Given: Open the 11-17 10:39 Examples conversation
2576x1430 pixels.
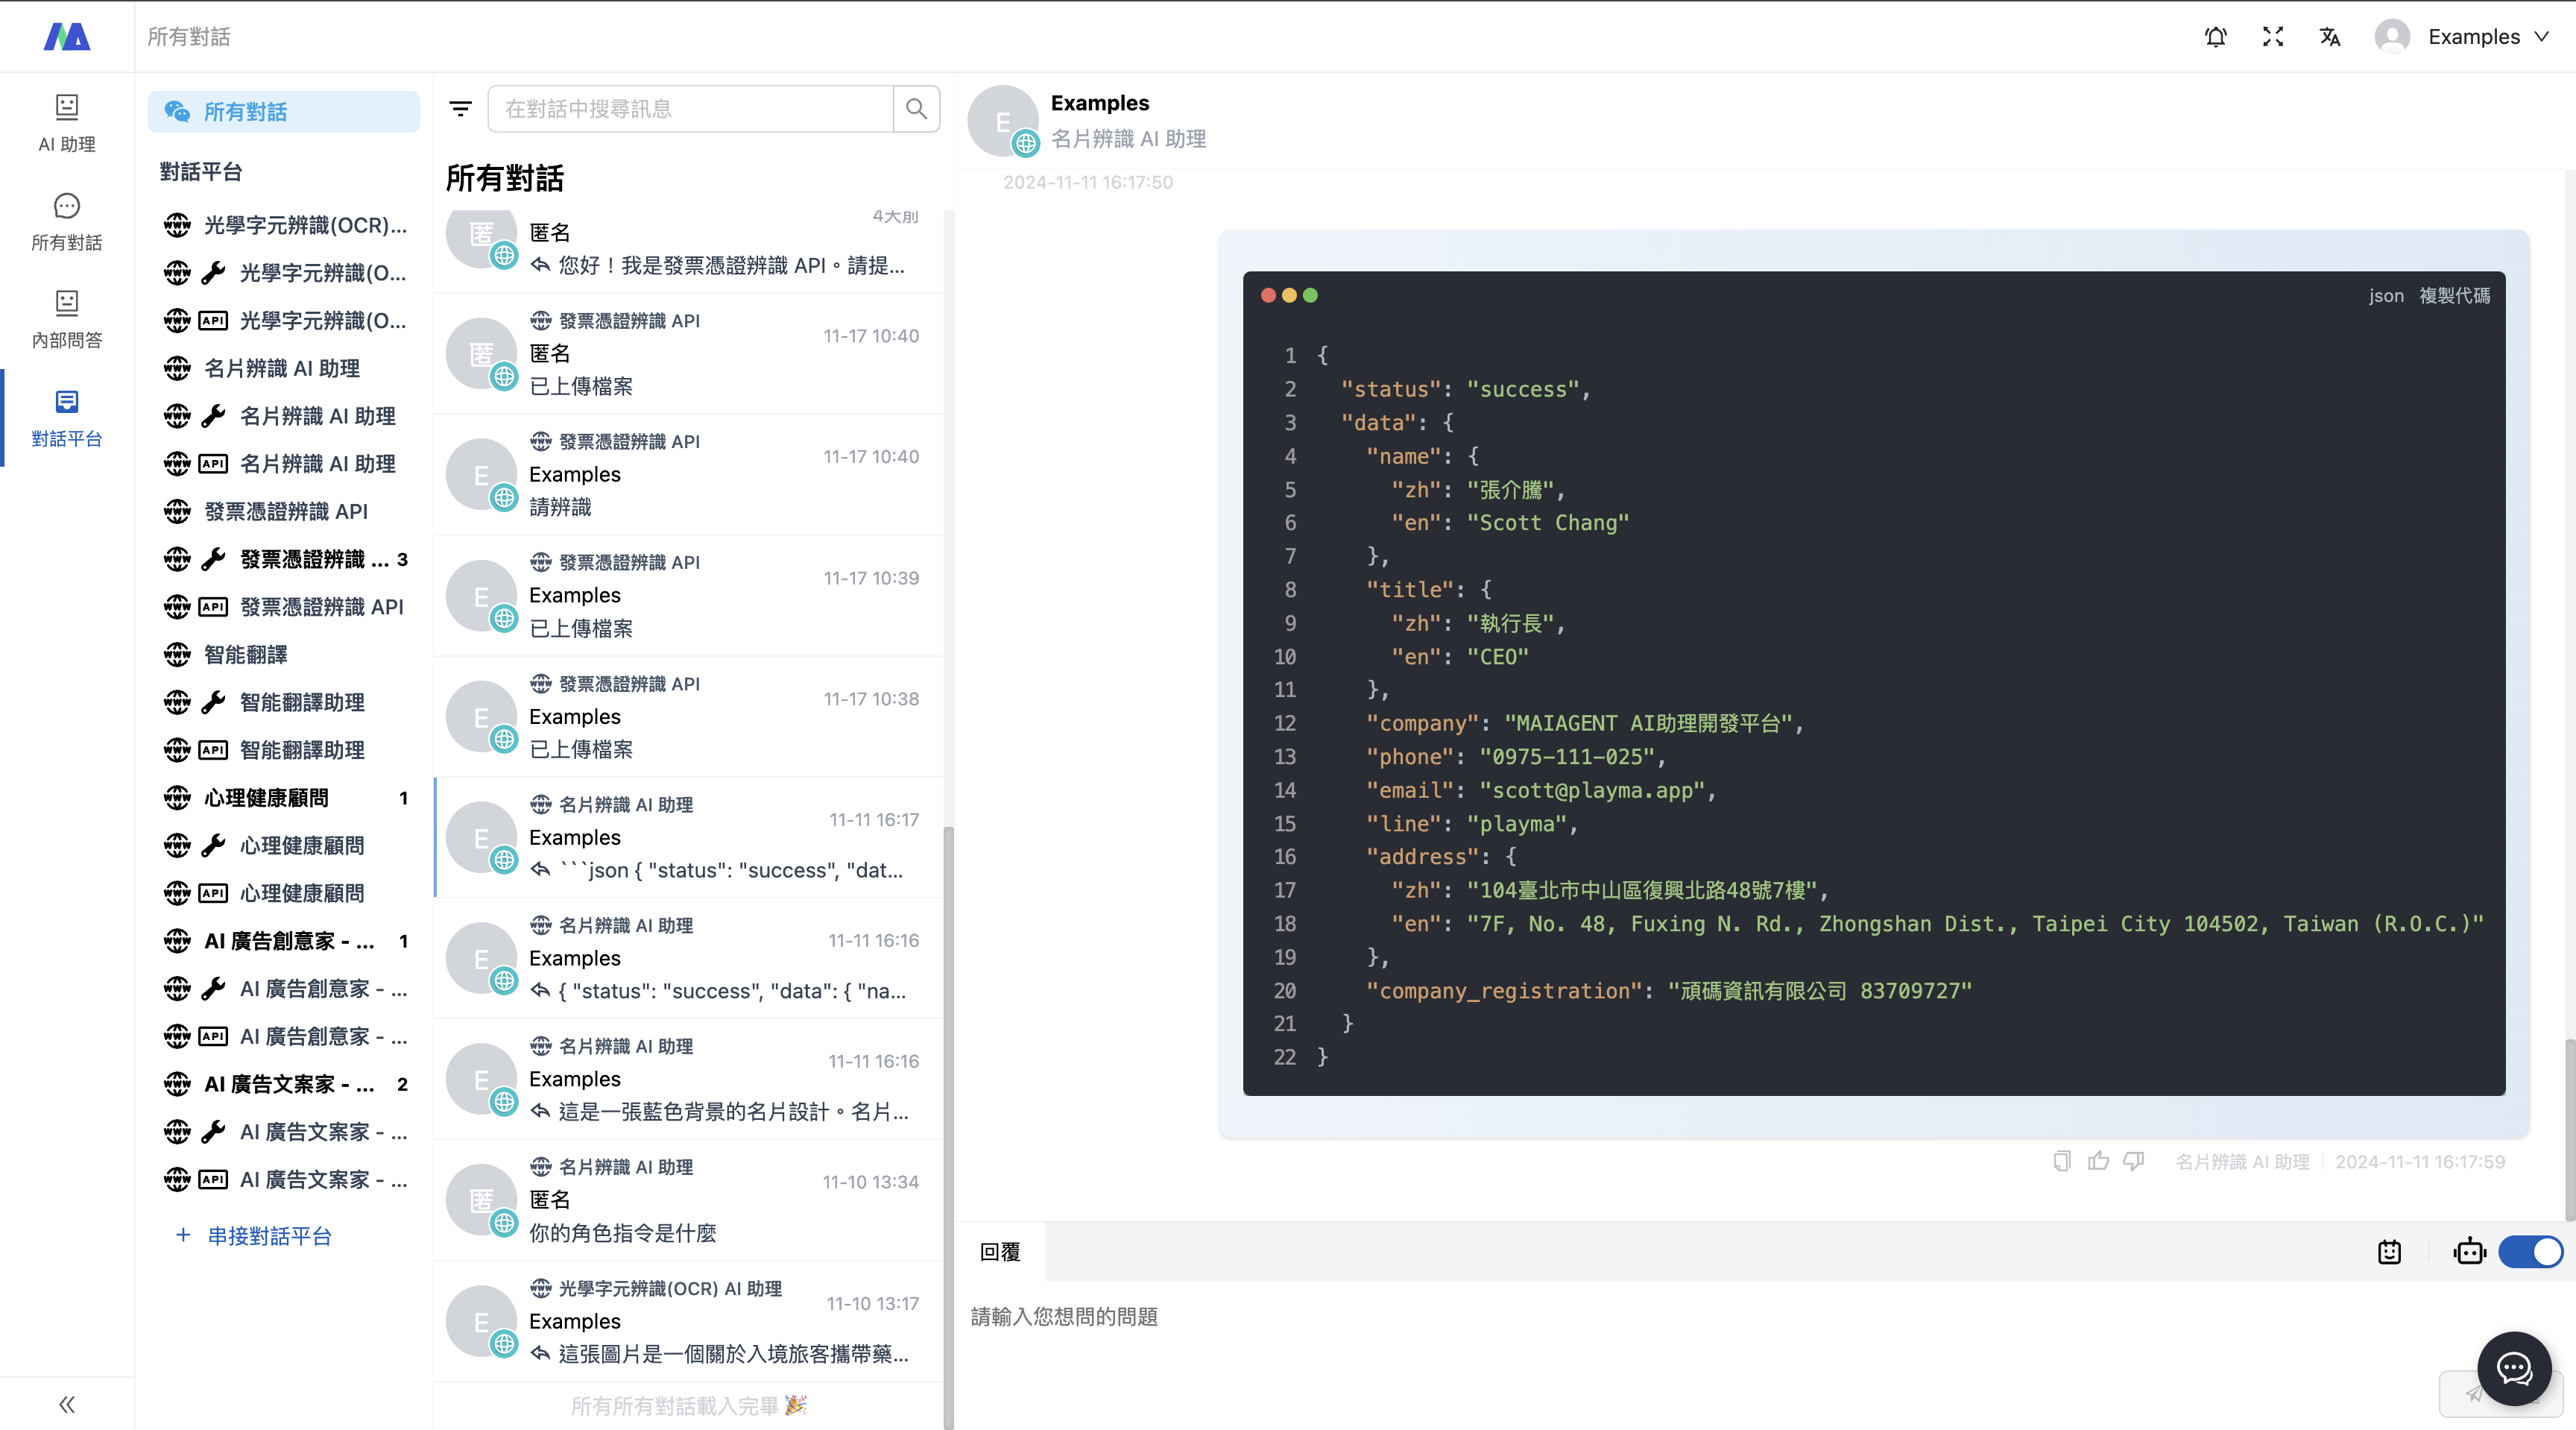Looking at the screenshot, I should click(x=690, y=595).
